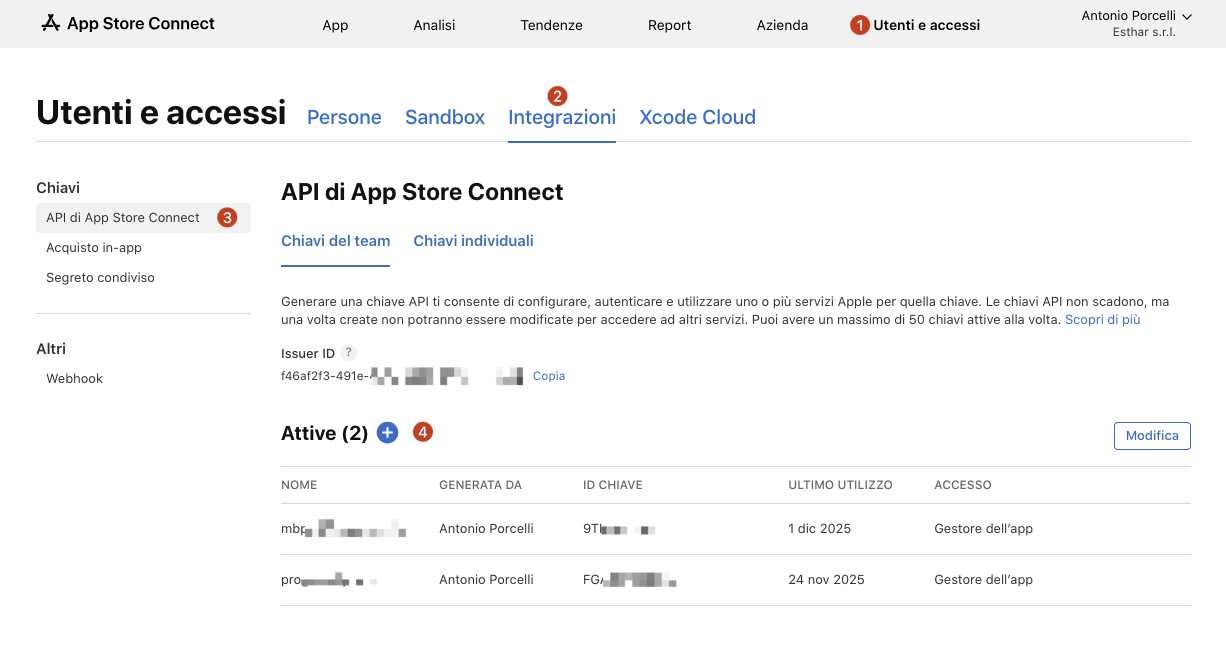The width and height of the screenshot is (1226, 648).
Task: Click the Modifica button
Action: pyautogui.click(x=1152, y=435)
